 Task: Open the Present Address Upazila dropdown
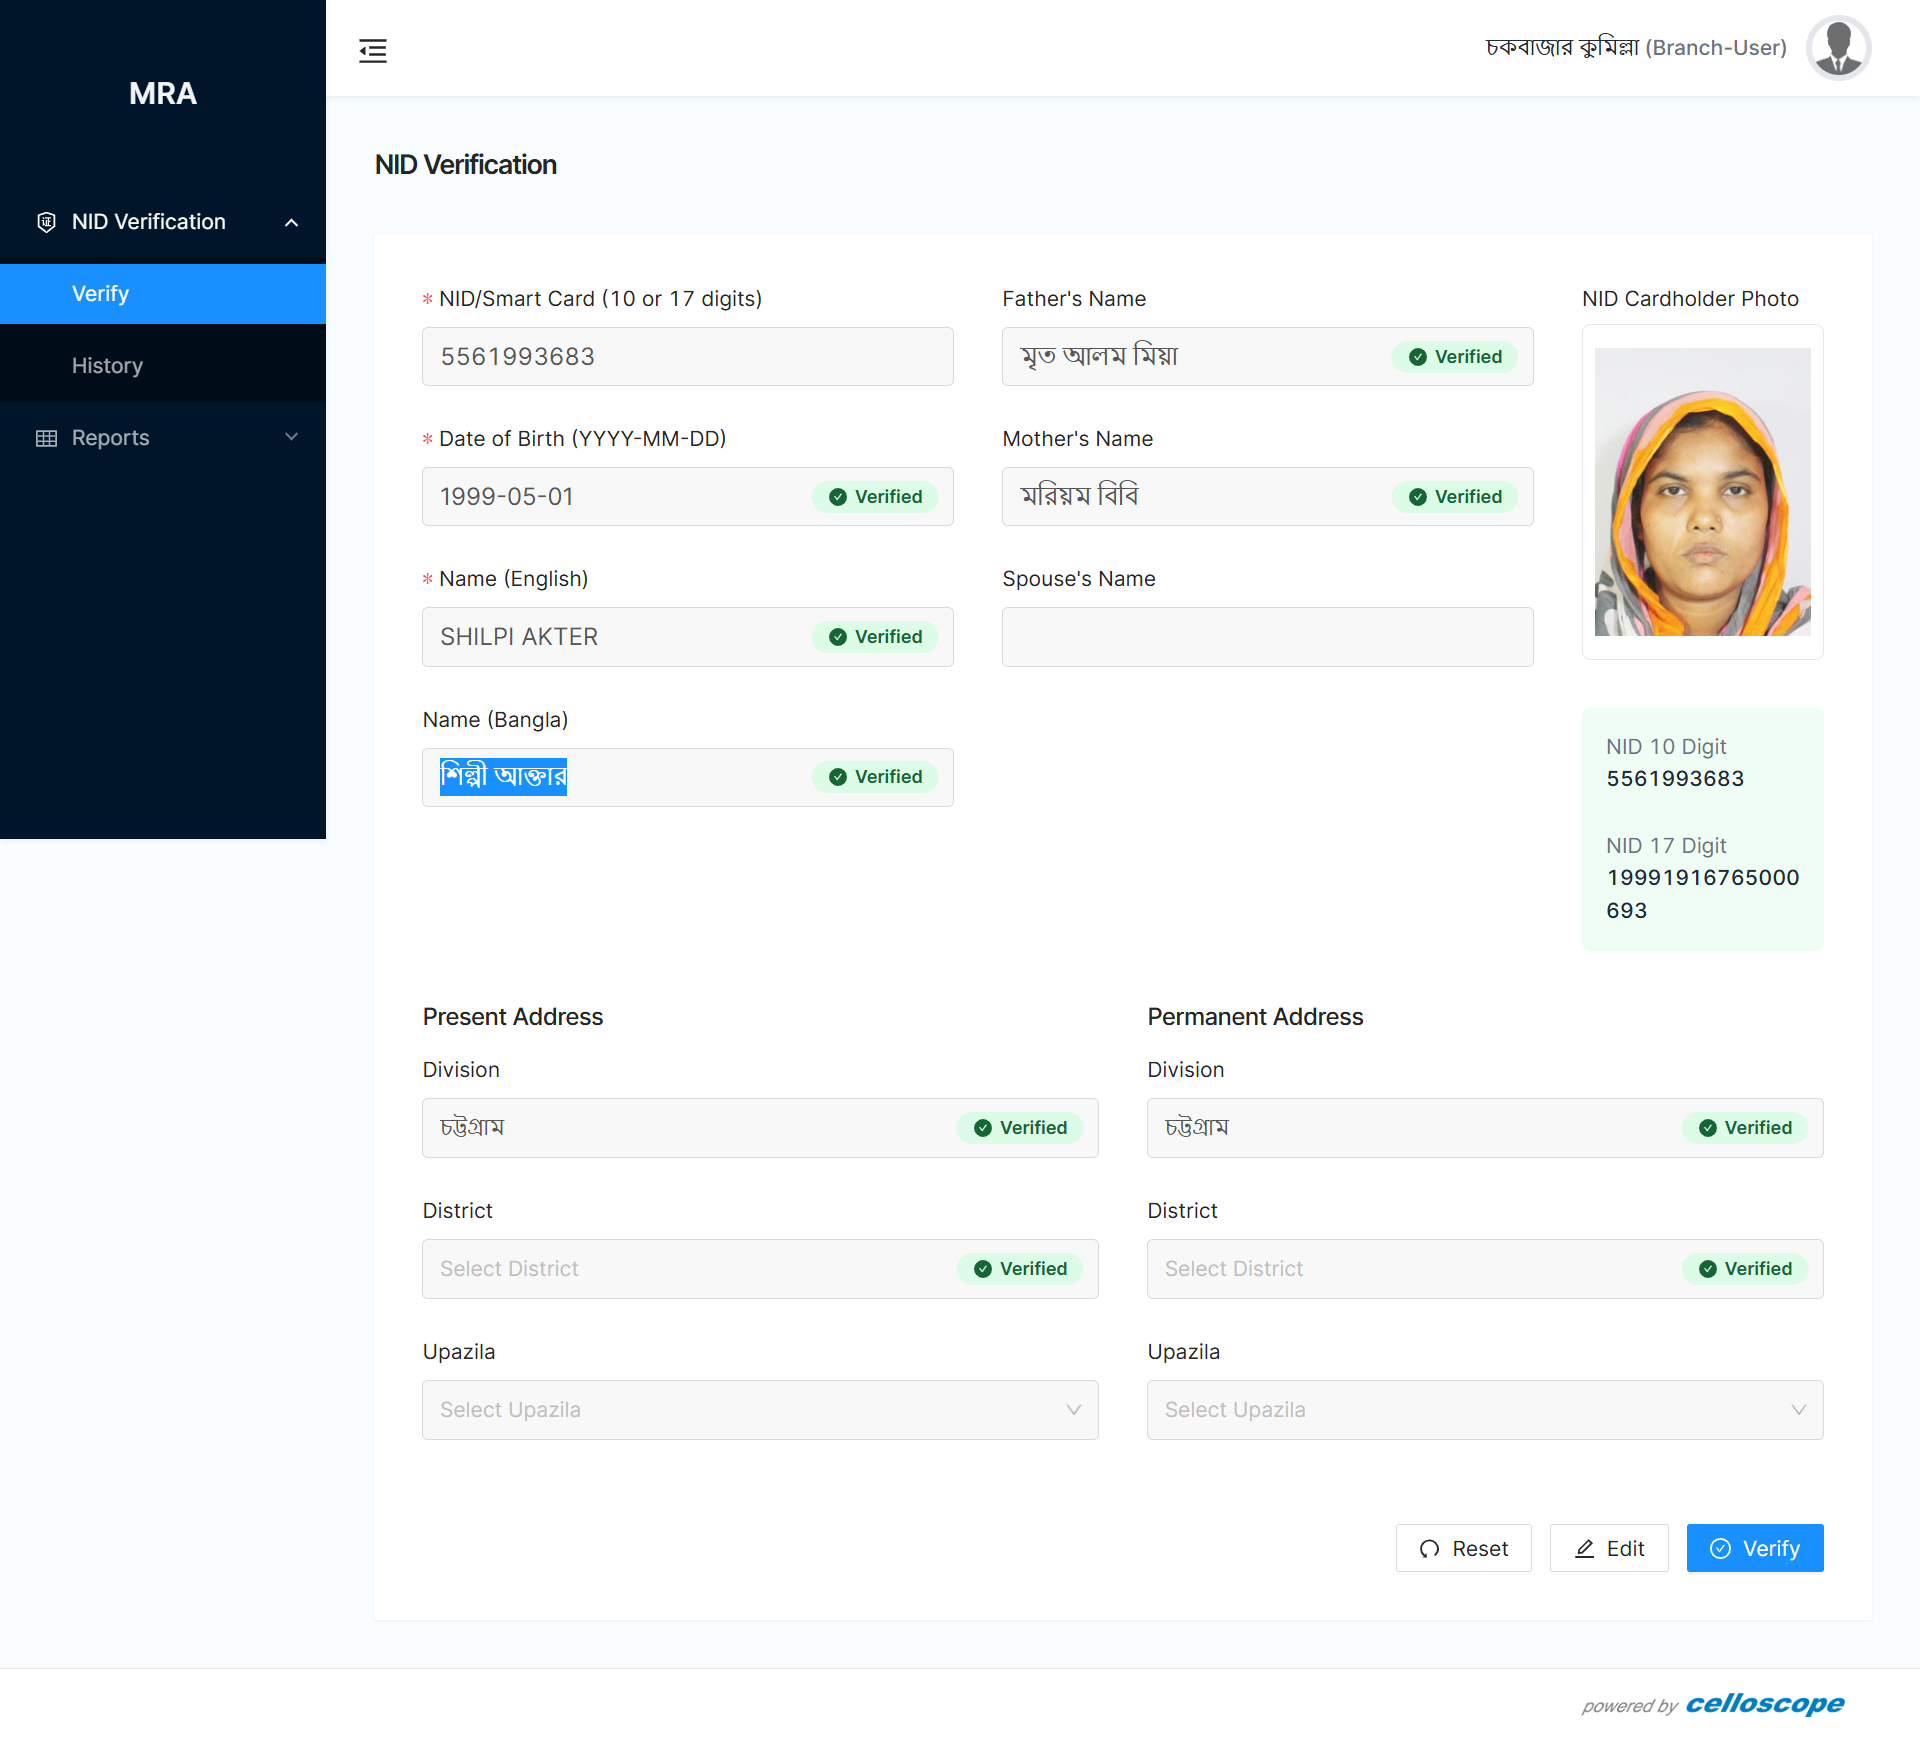pos(760,1410)
